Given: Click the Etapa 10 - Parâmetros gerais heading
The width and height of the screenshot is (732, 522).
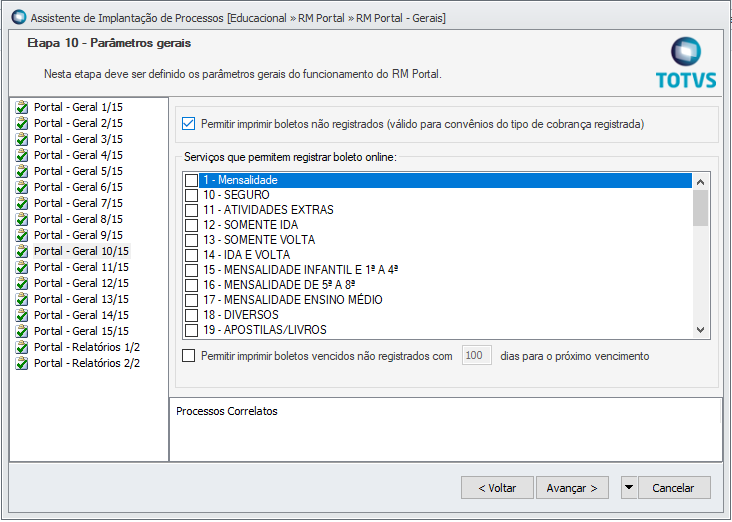Looking at the screenshot, I should point(109,43).
